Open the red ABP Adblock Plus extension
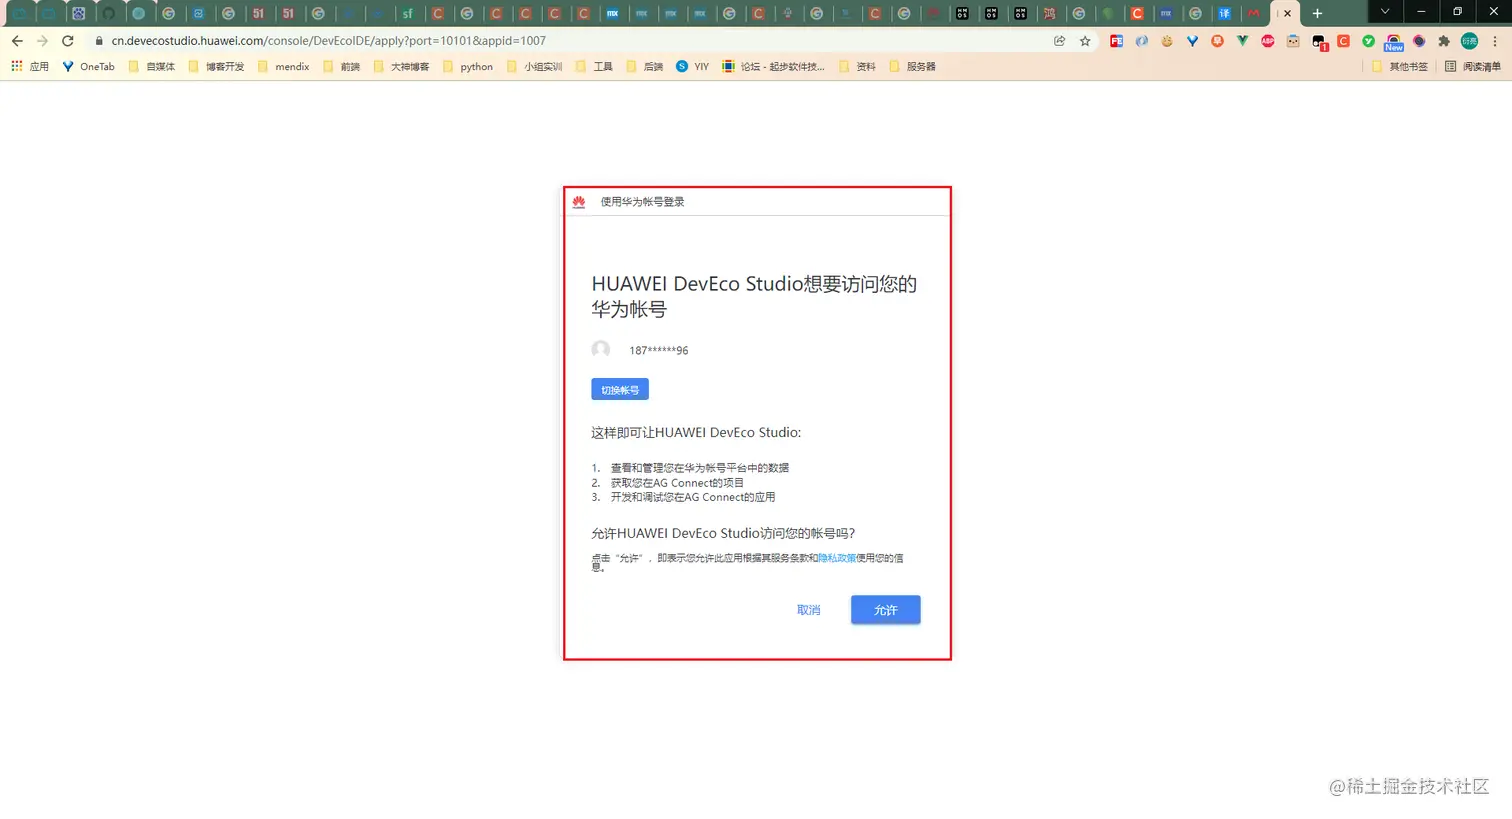The height and width of the screenshot is (819, 1512). pyautogui.click(x=1268, y=41)
